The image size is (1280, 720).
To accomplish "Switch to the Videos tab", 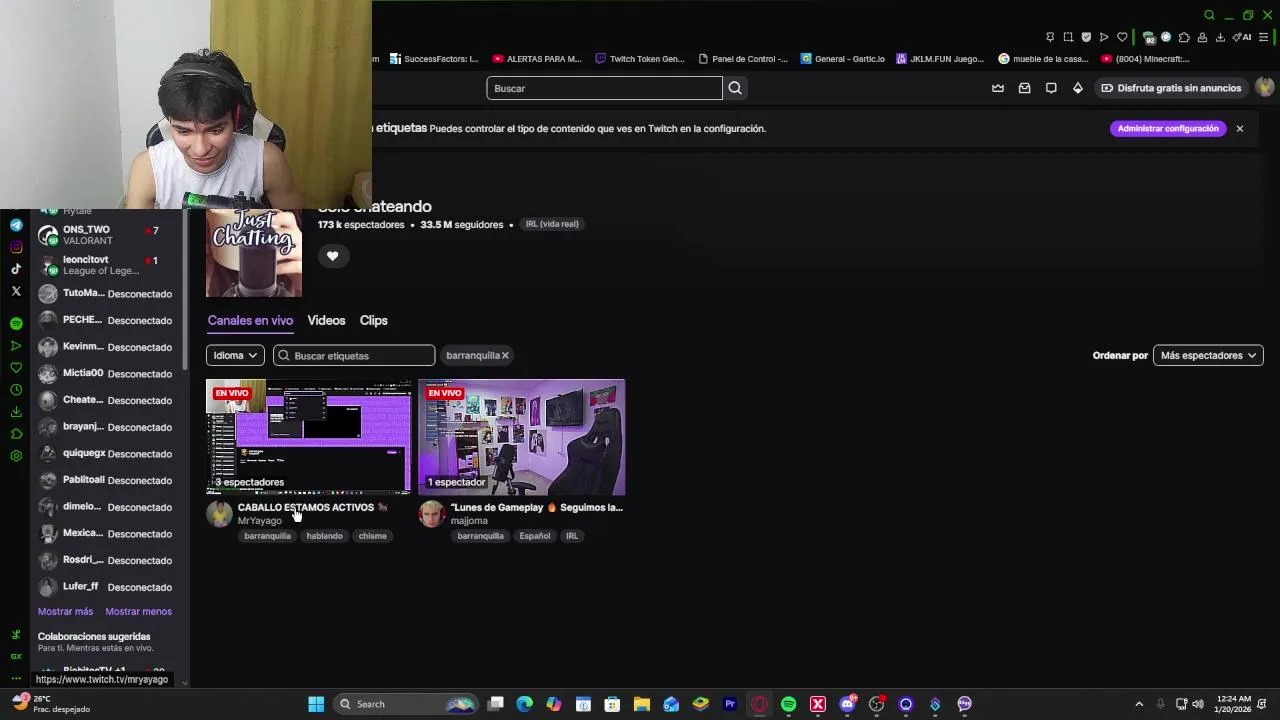I will [326, 320].
